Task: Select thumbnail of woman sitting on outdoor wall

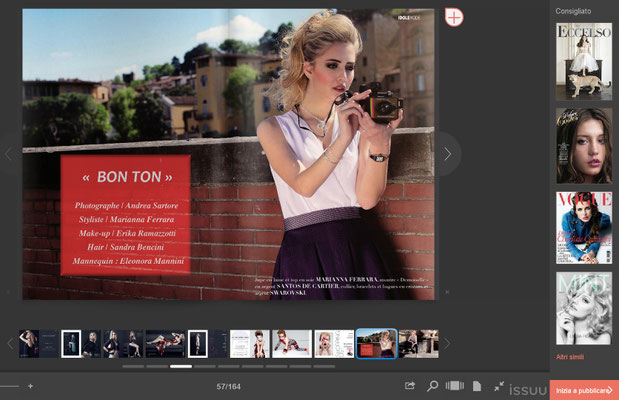Action: [x=418, y=344]
